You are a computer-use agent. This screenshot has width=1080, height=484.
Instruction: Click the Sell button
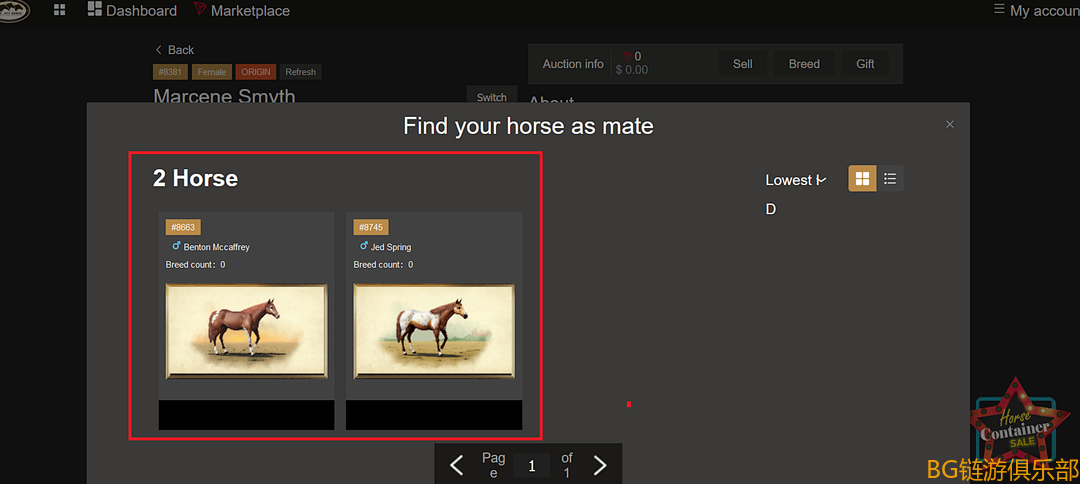click(x=742, y=64)
